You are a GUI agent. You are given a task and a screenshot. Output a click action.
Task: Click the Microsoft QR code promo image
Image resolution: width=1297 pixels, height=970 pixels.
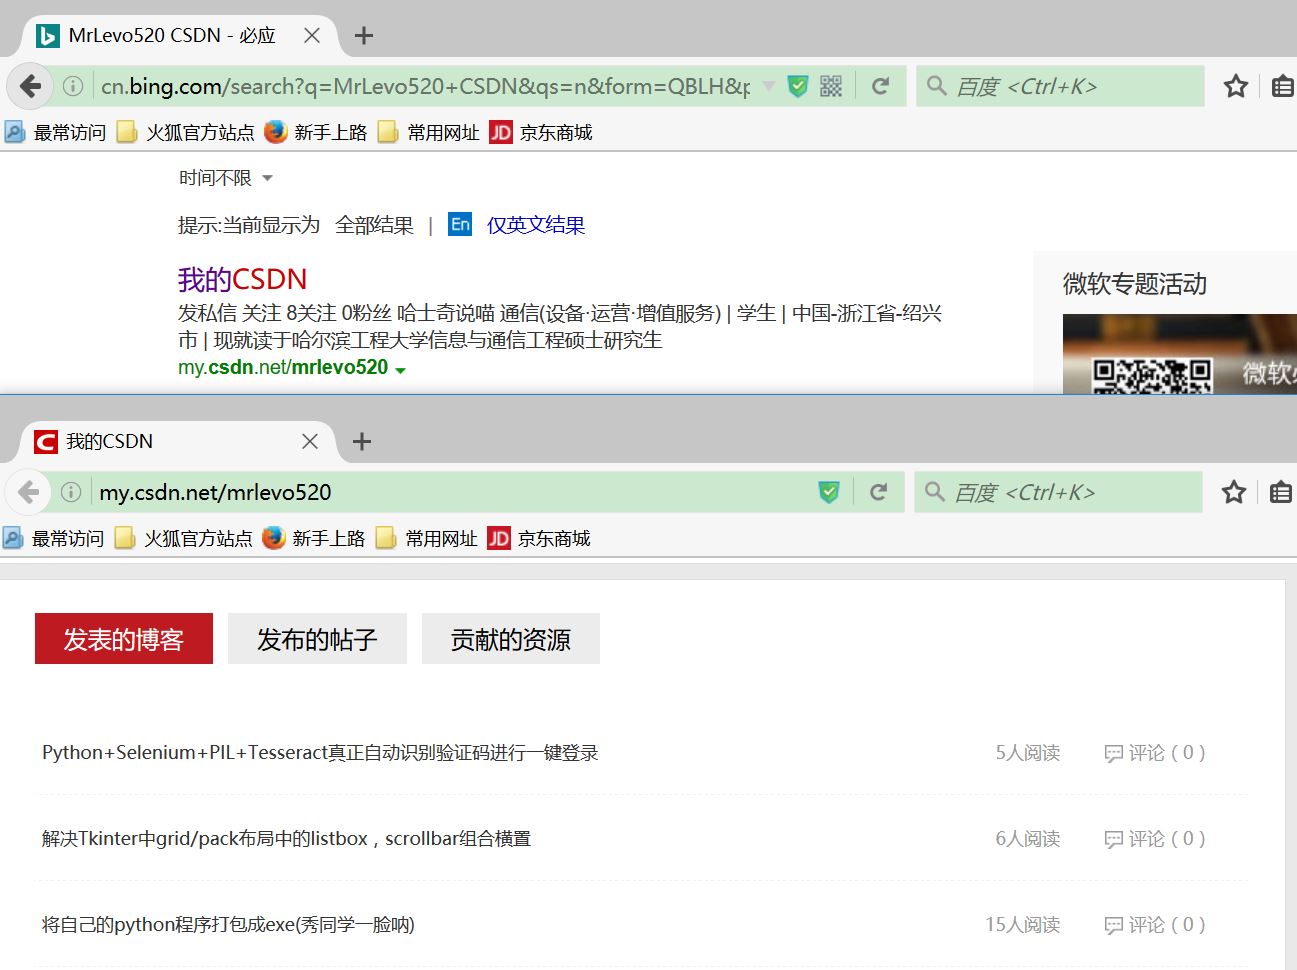(x=1179, y=354)
